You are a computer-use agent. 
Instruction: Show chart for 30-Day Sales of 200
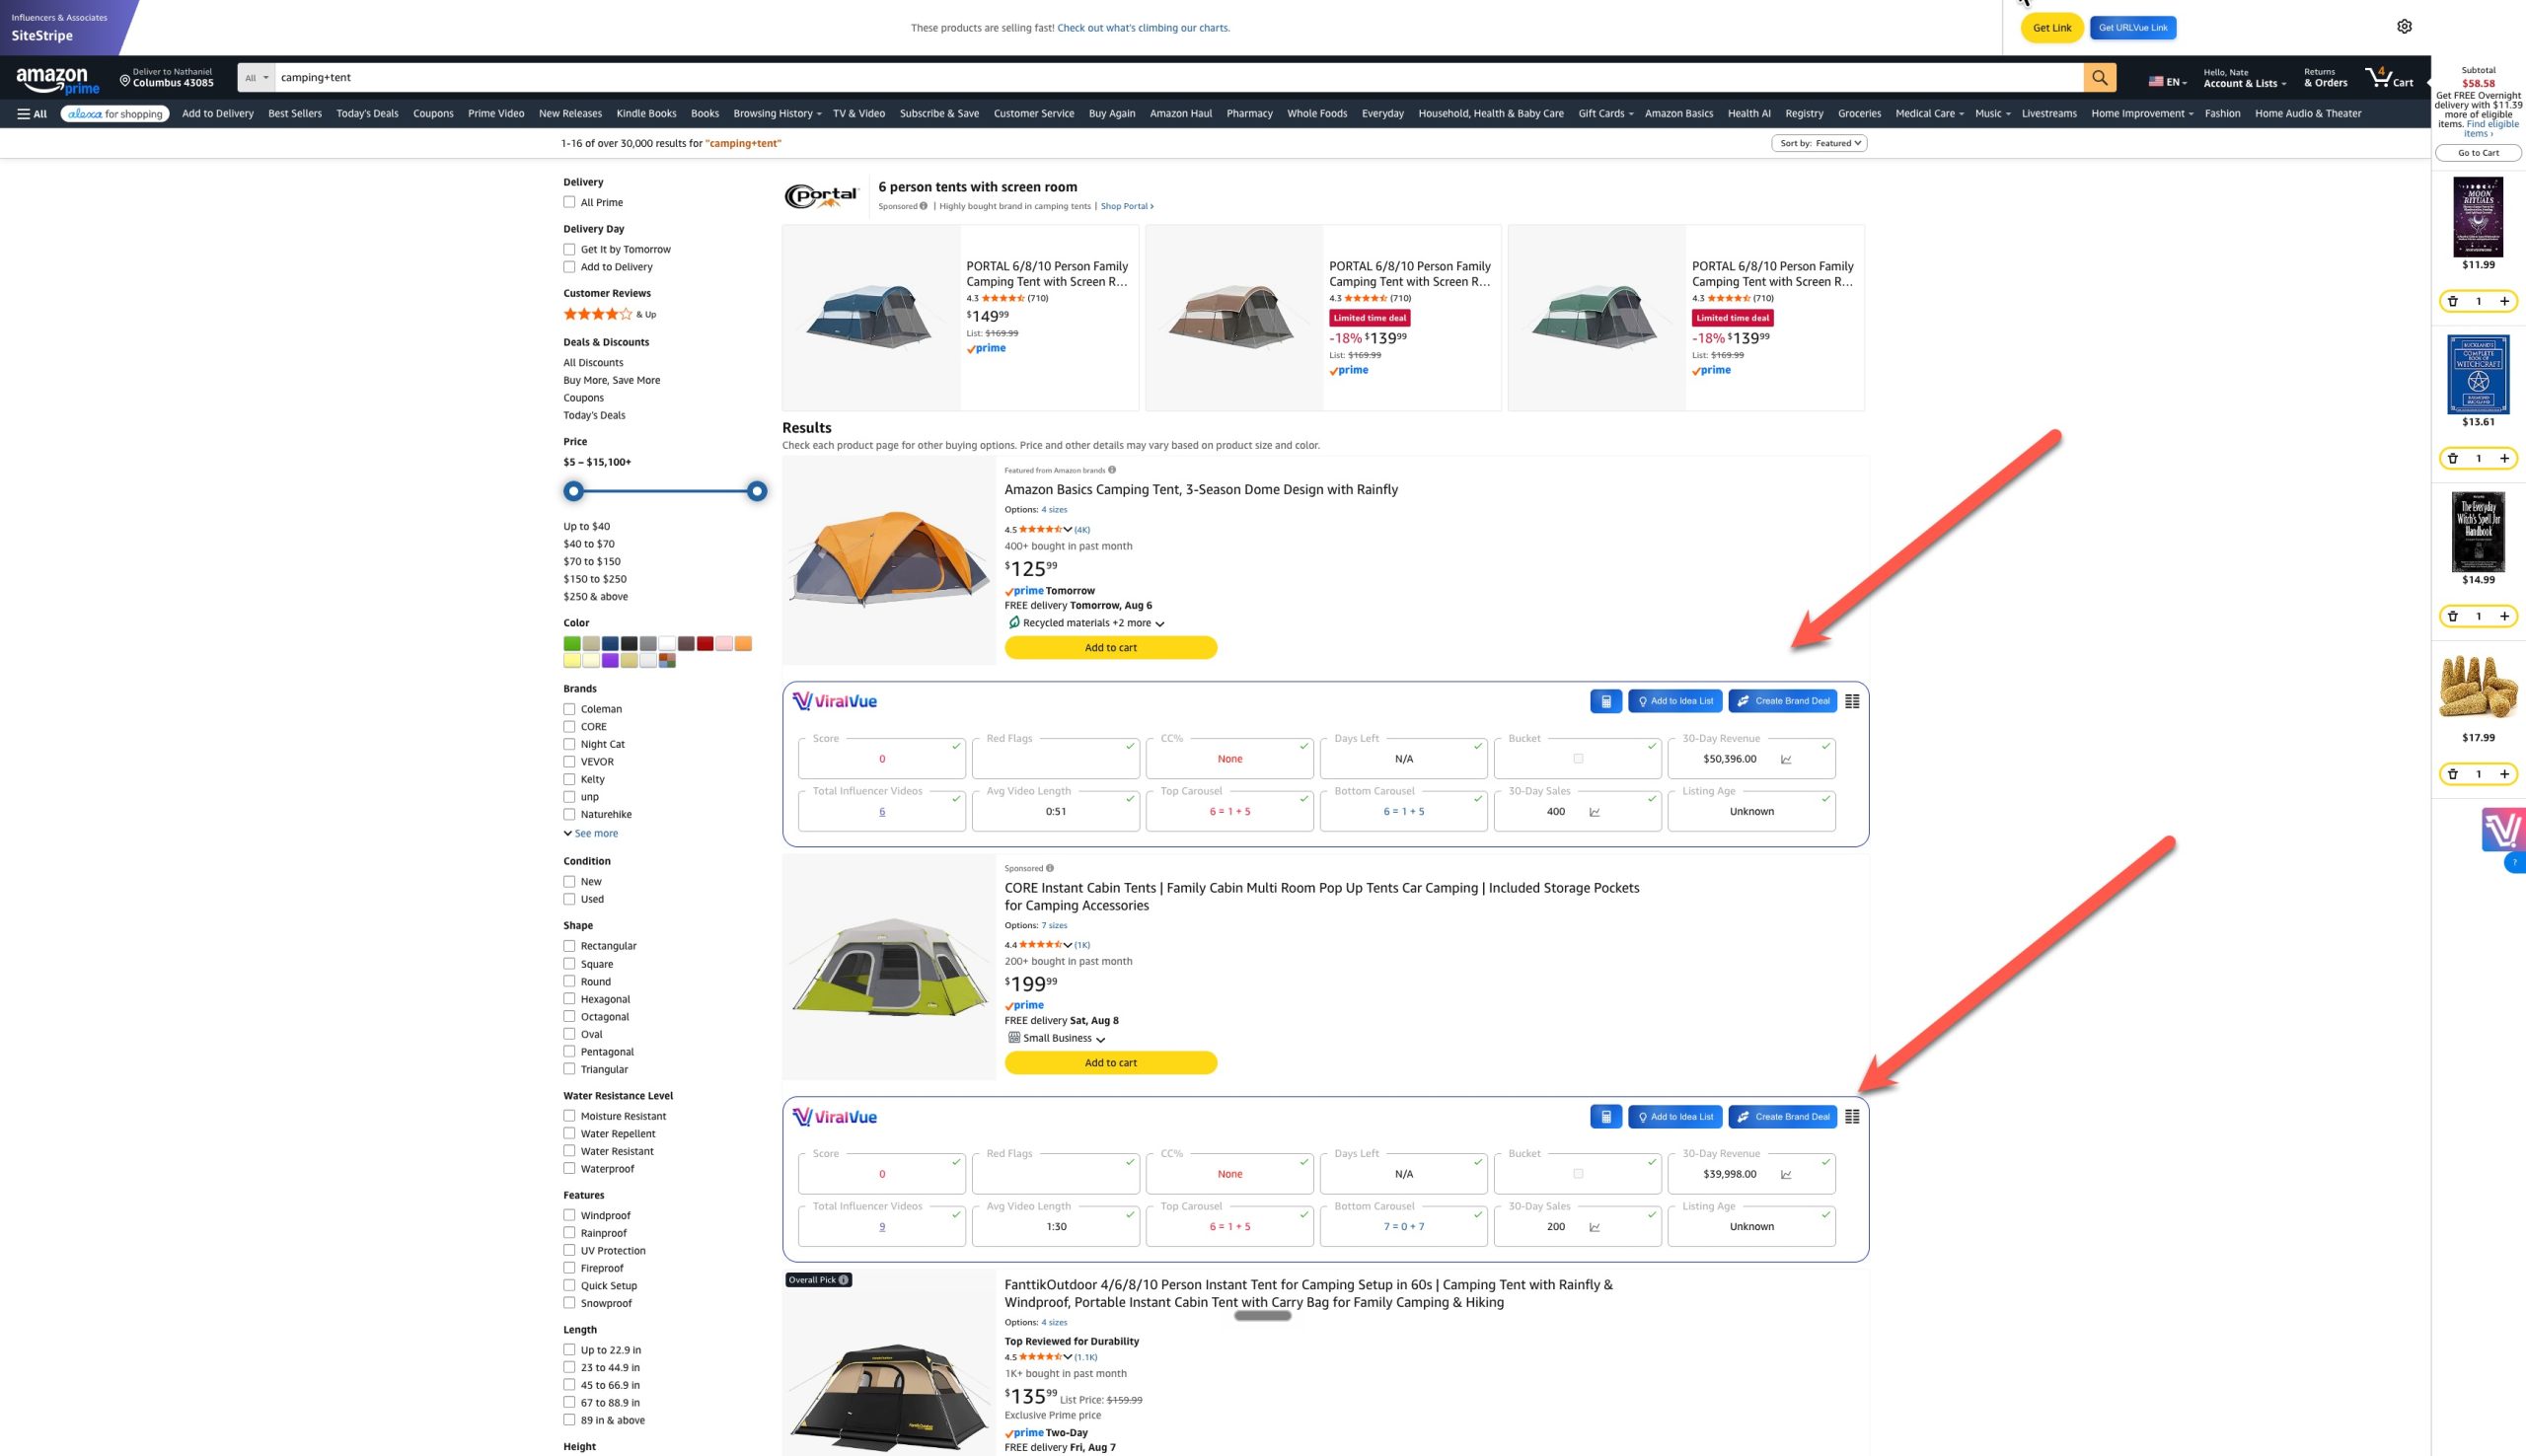click(x=1594, y=1227)
